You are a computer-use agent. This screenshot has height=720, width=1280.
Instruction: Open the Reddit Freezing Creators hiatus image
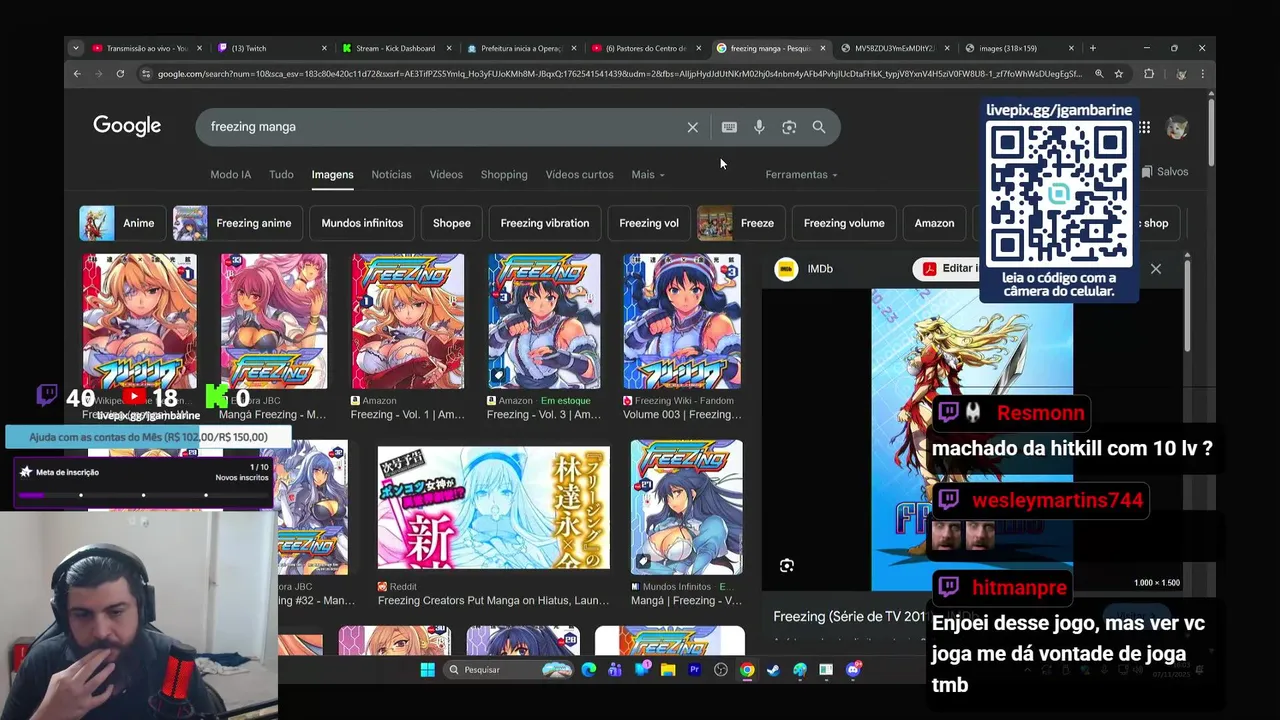pos(493,508)
